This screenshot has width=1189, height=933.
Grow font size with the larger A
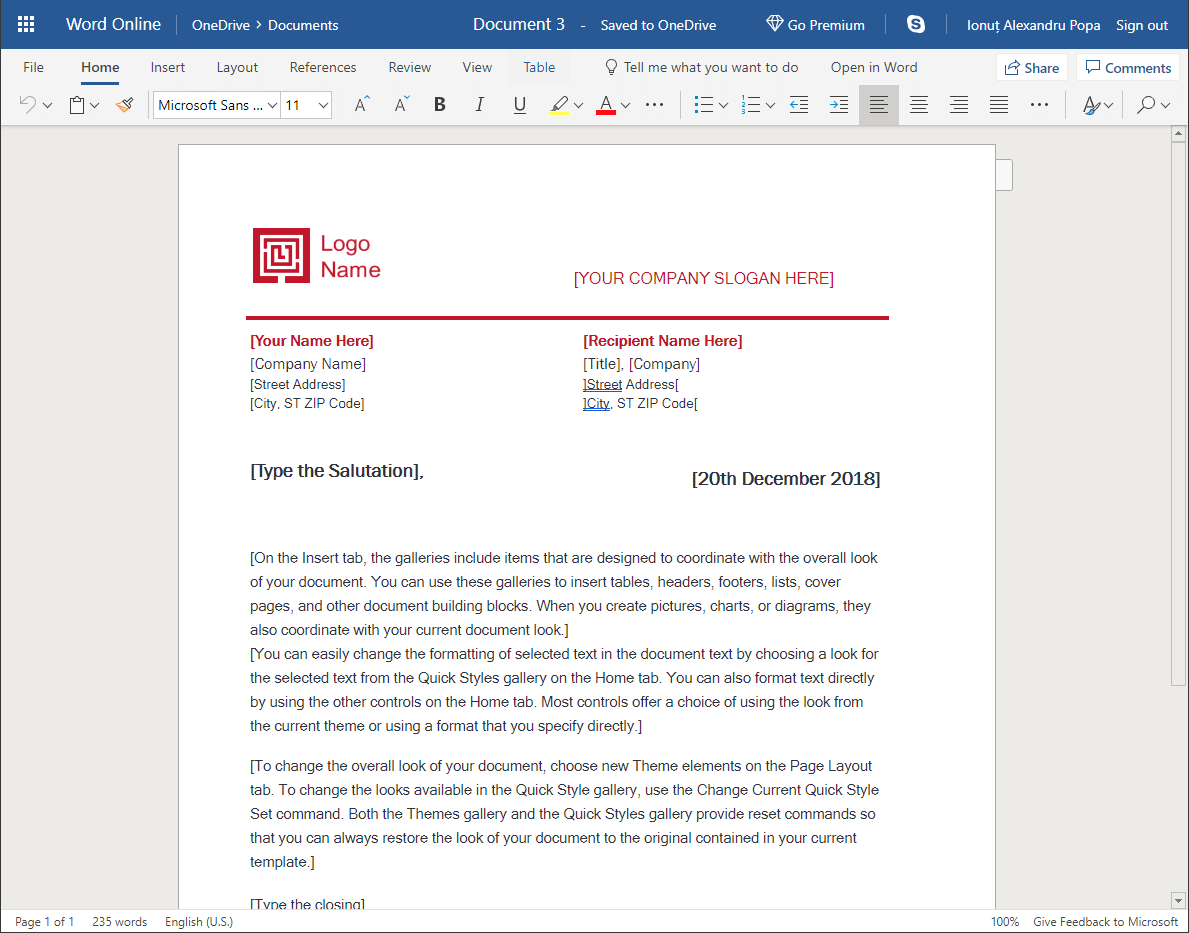(x=362, y=105)
